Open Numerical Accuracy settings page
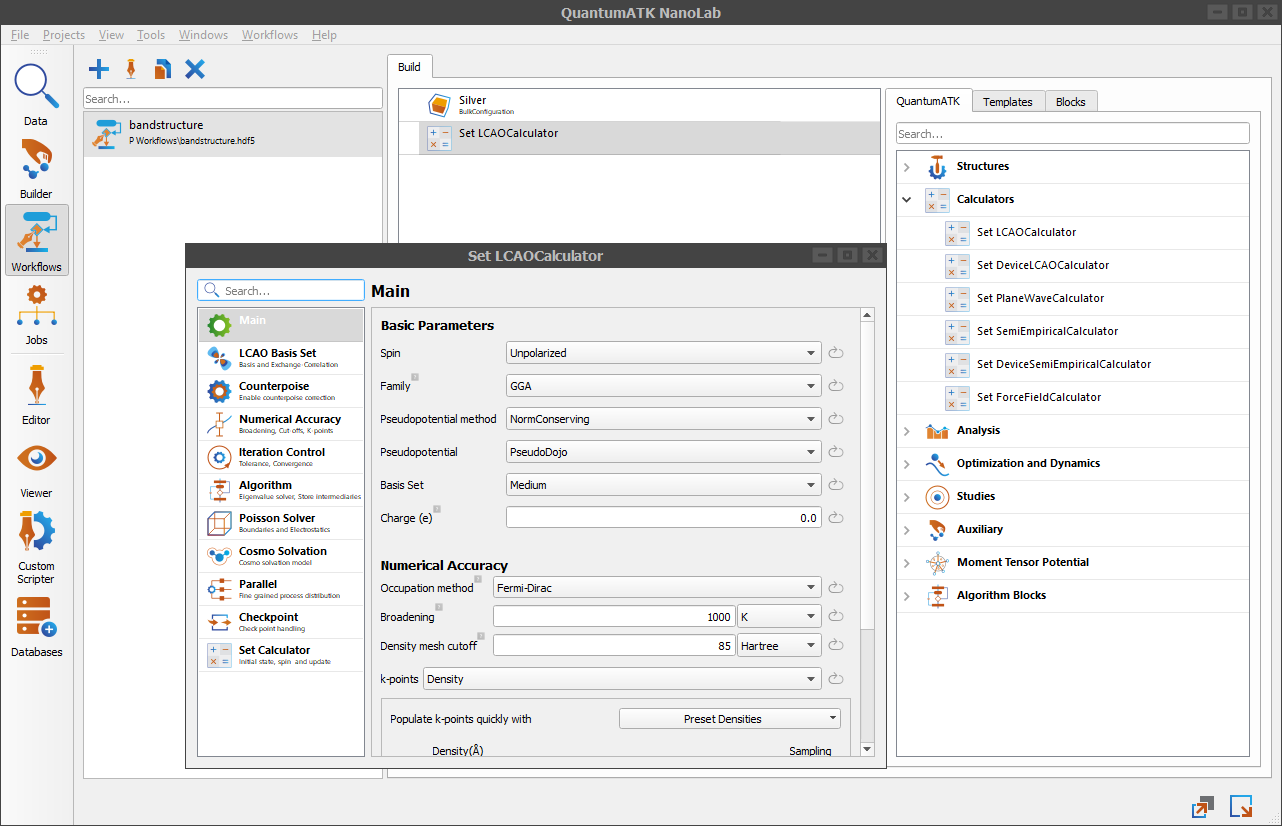 coord(281,424)
